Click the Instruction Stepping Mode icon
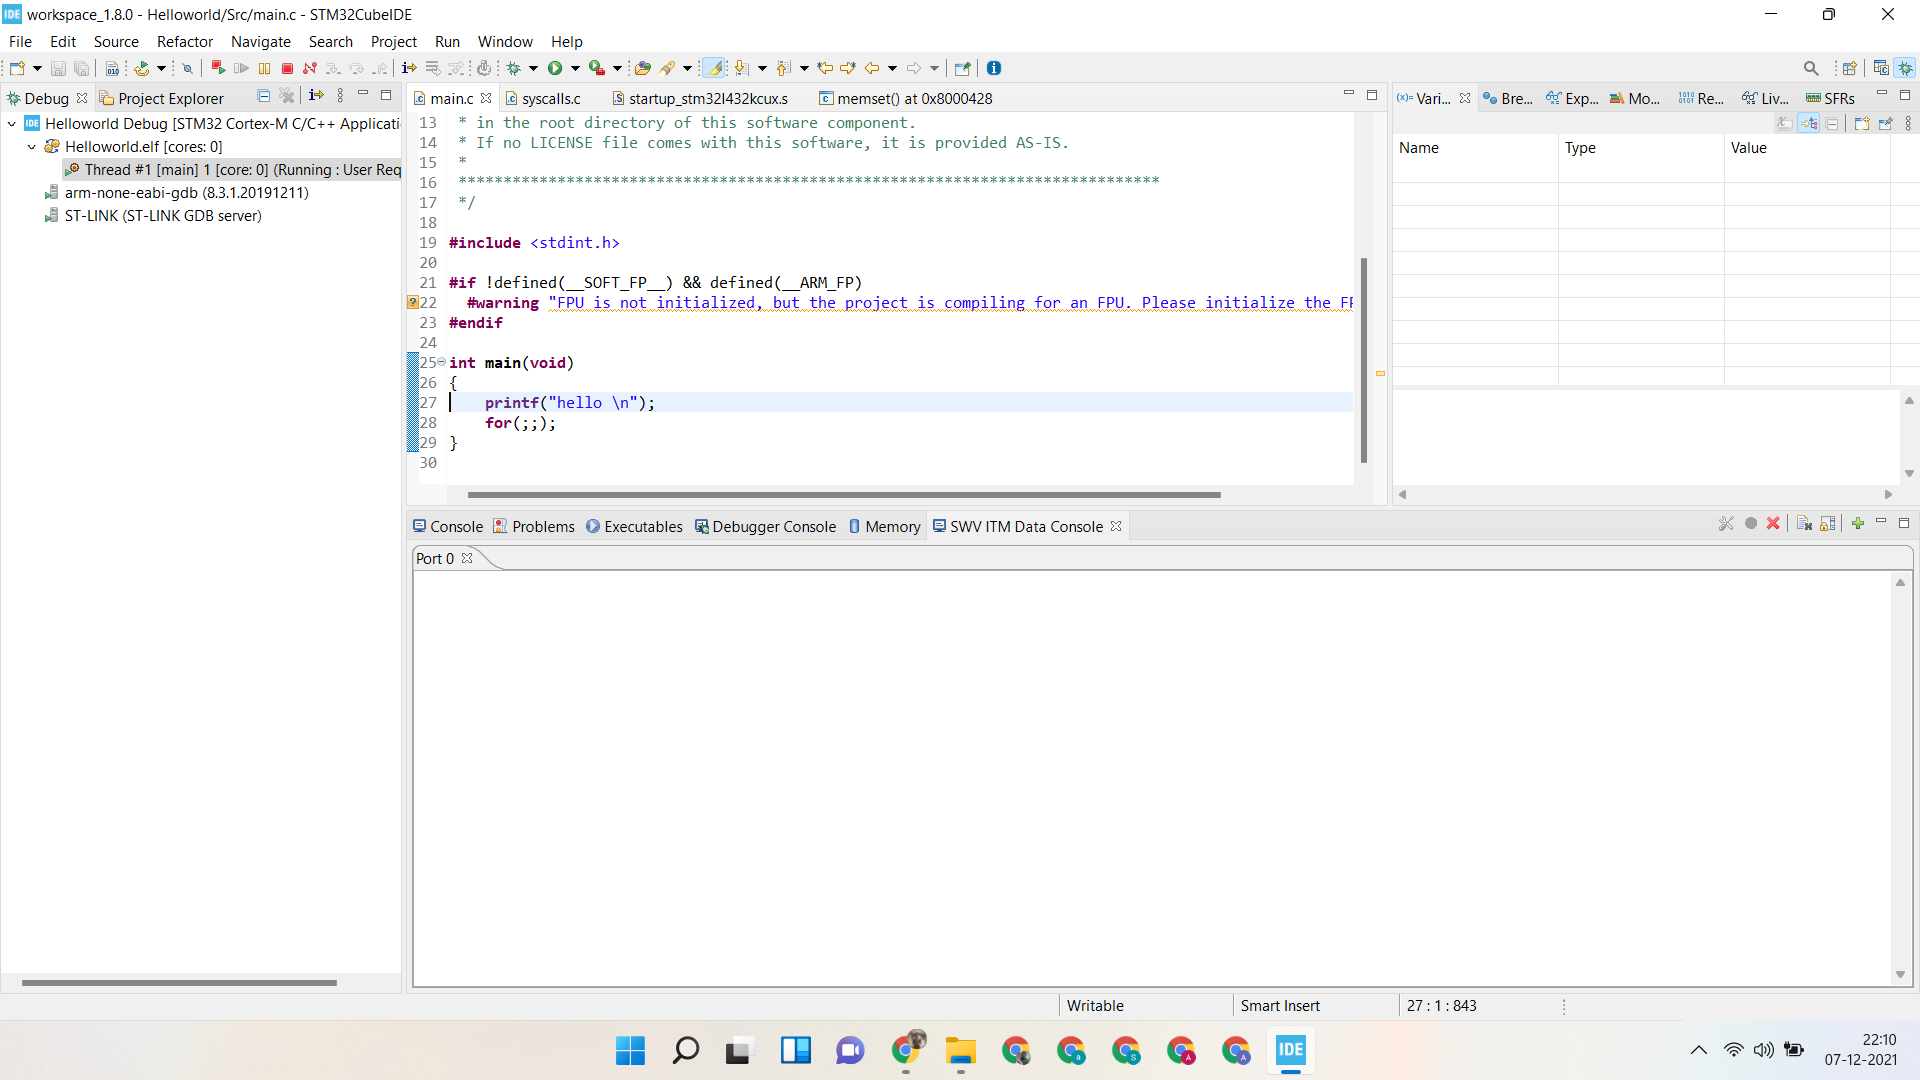 point(409,68)
